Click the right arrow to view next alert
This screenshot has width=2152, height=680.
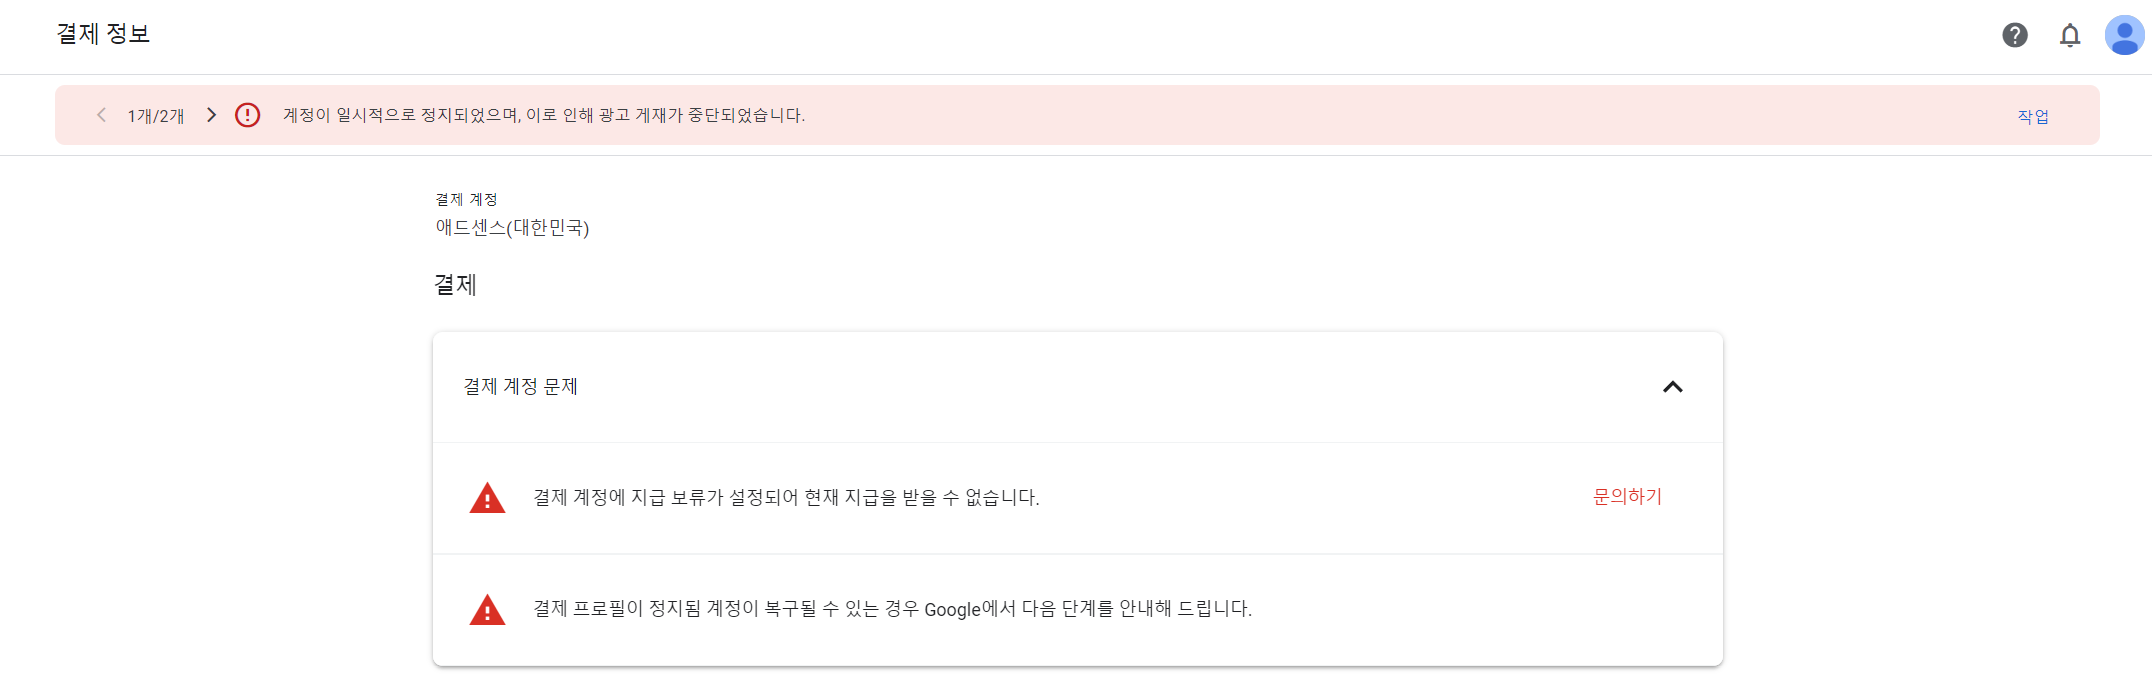211,115
